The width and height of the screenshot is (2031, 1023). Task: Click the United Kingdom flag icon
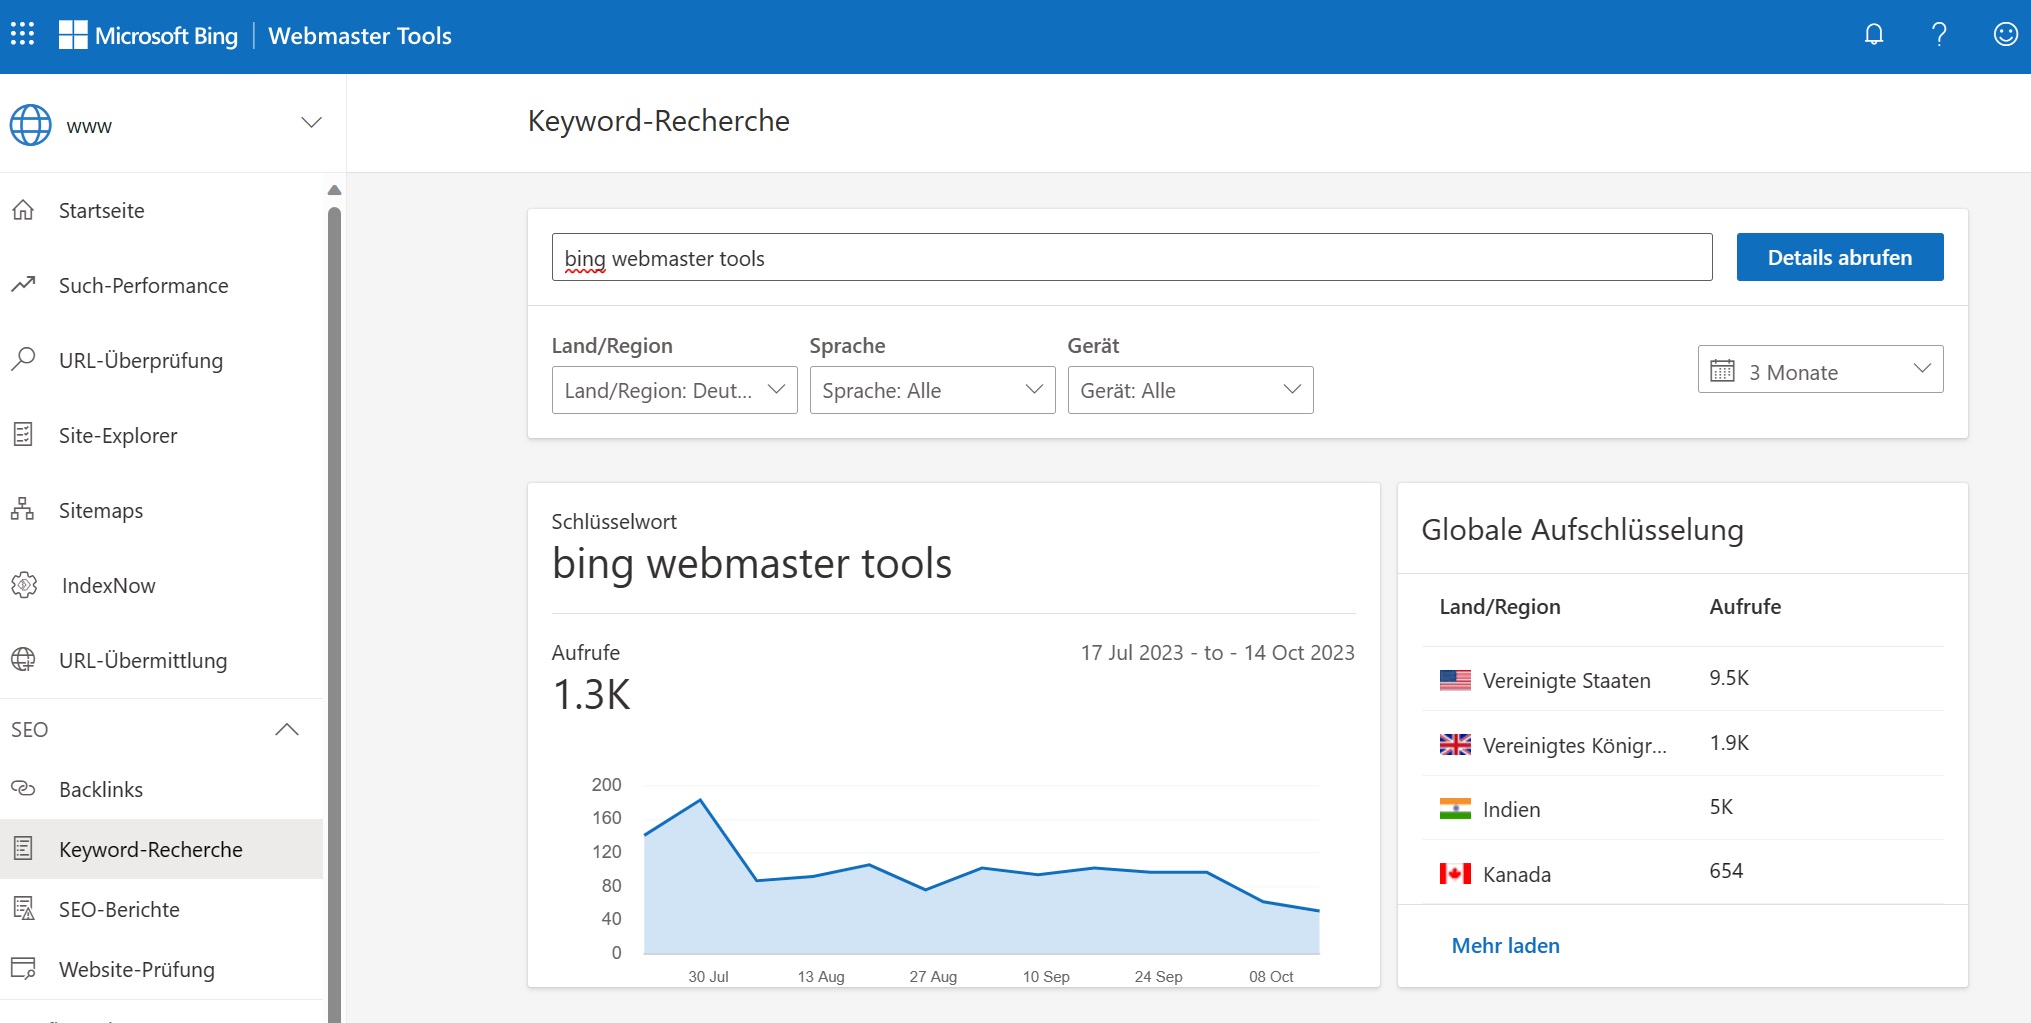(x=1455, y=745)
